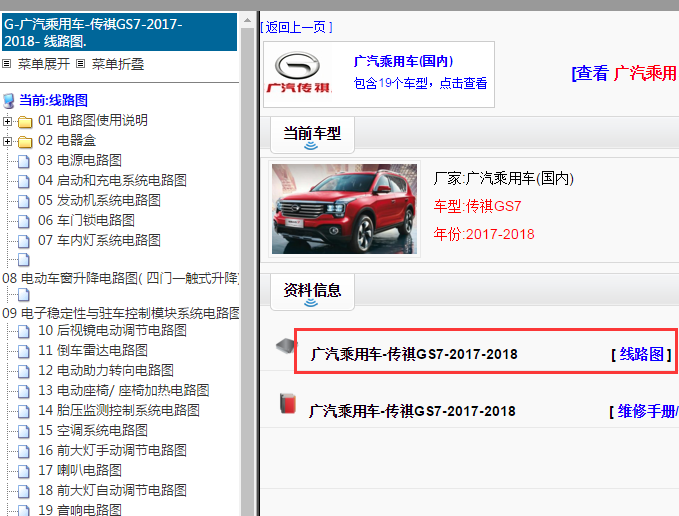Select the 当前:线路图 root node

pos(54,100)
